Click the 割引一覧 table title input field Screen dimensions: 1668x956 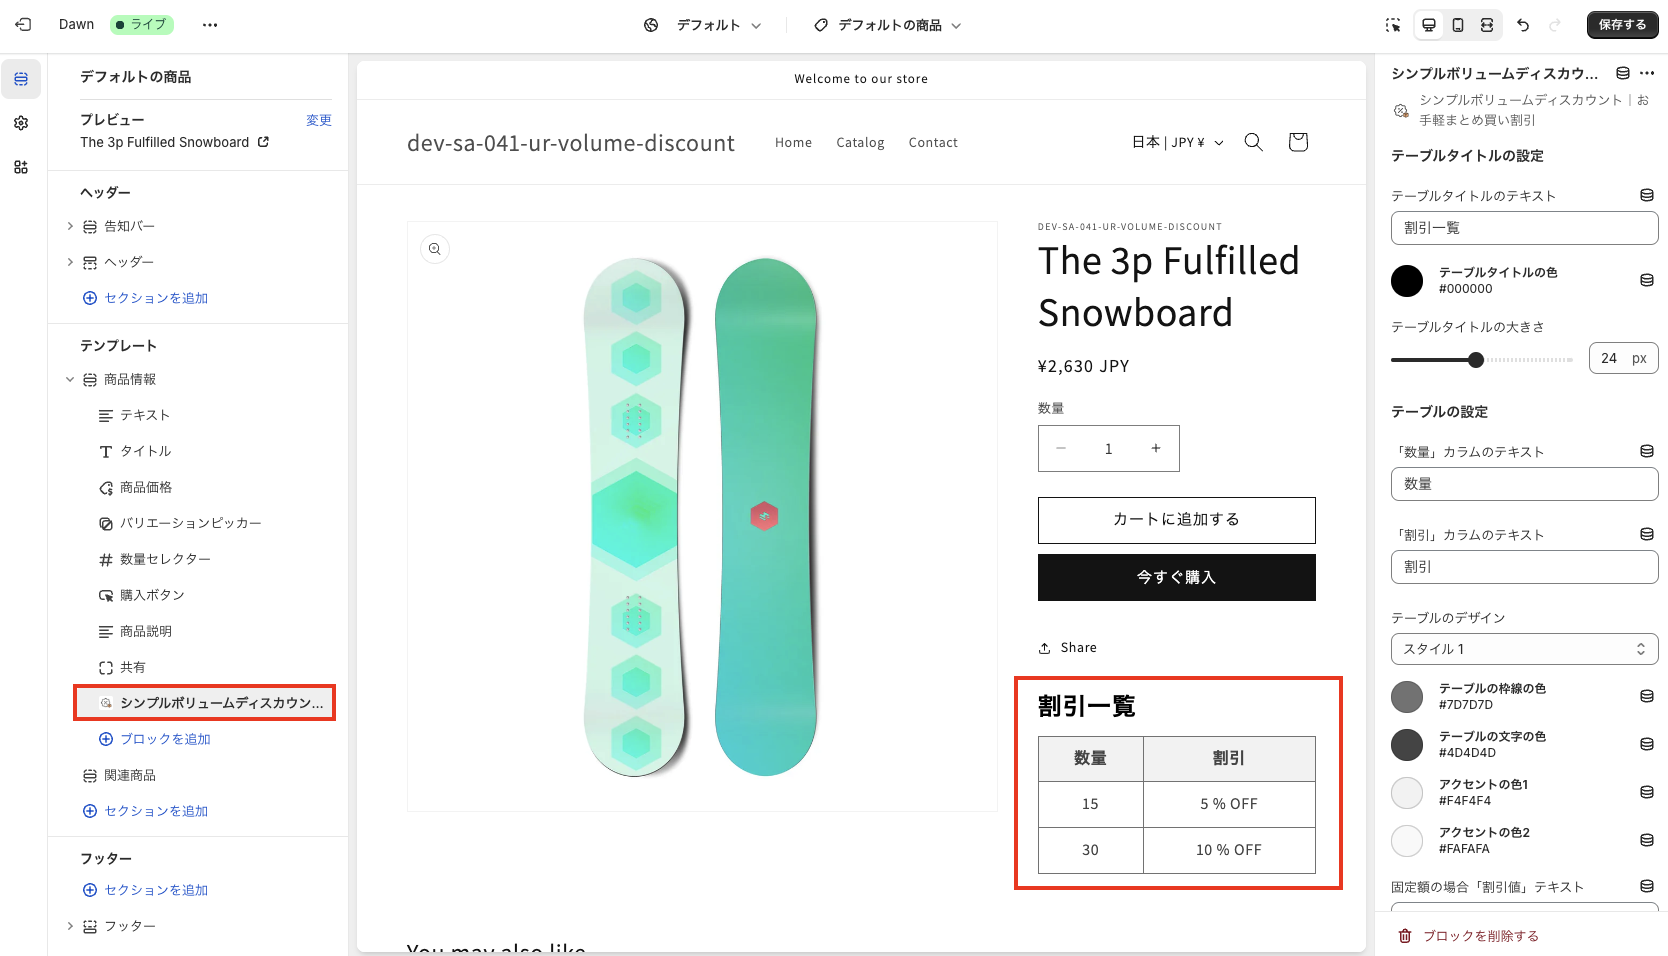[x=1523, y=228]
